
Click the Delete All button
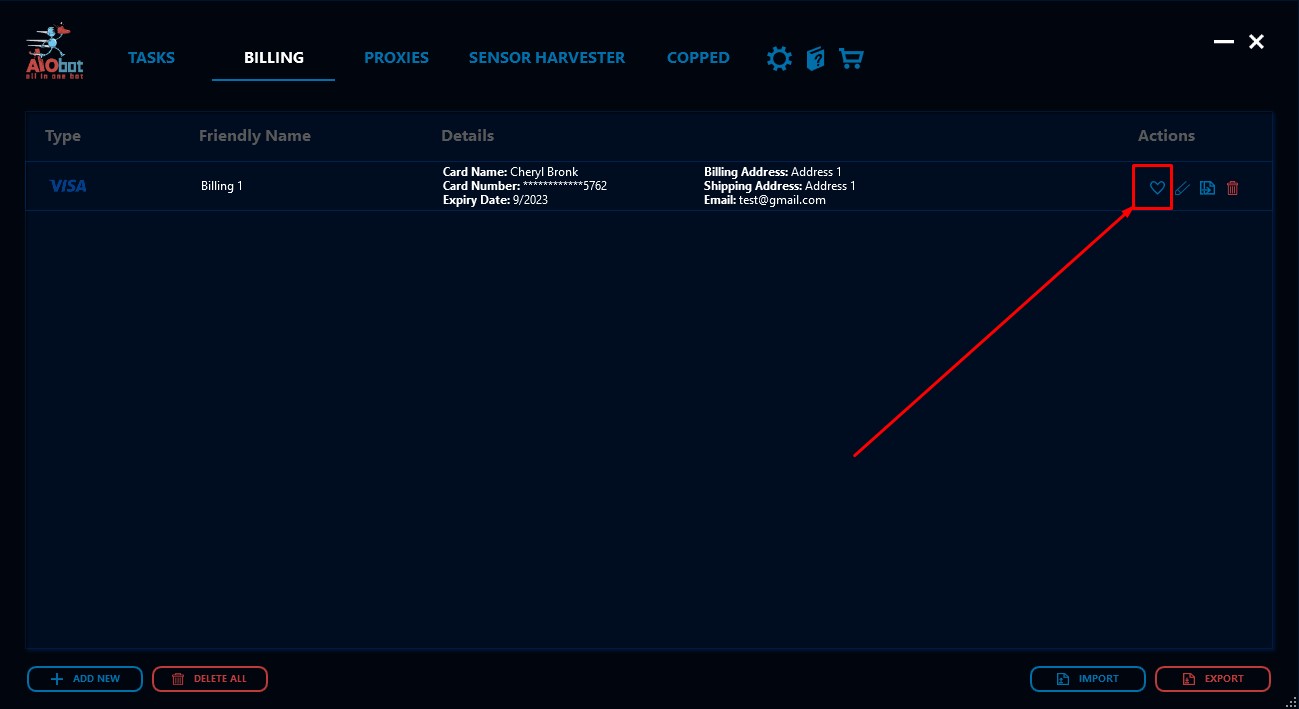pos(210,679)
